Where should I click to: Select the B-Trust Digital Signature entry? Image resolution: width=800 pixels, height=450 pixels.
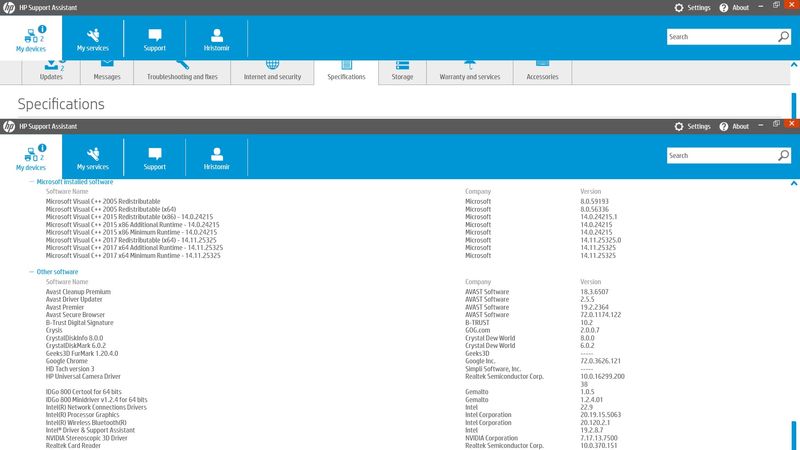[80, 322]
